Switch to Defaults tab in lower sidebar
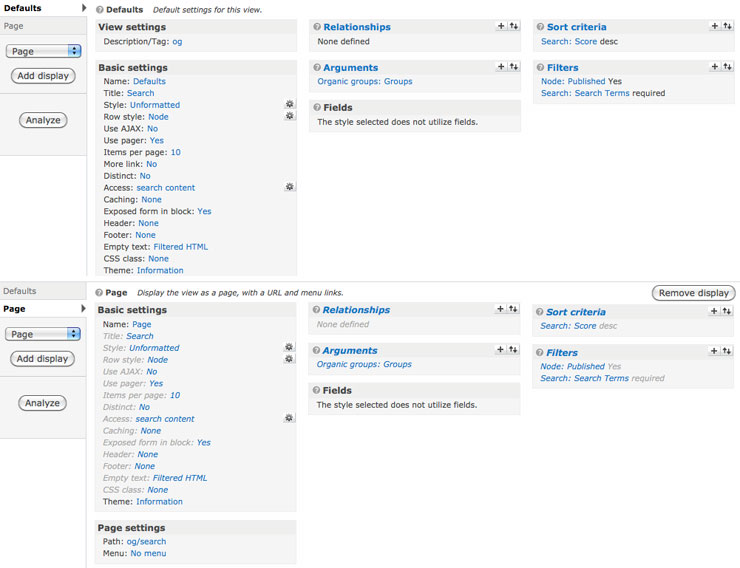This screenshot has width=740, height=568. coord(20,291)
